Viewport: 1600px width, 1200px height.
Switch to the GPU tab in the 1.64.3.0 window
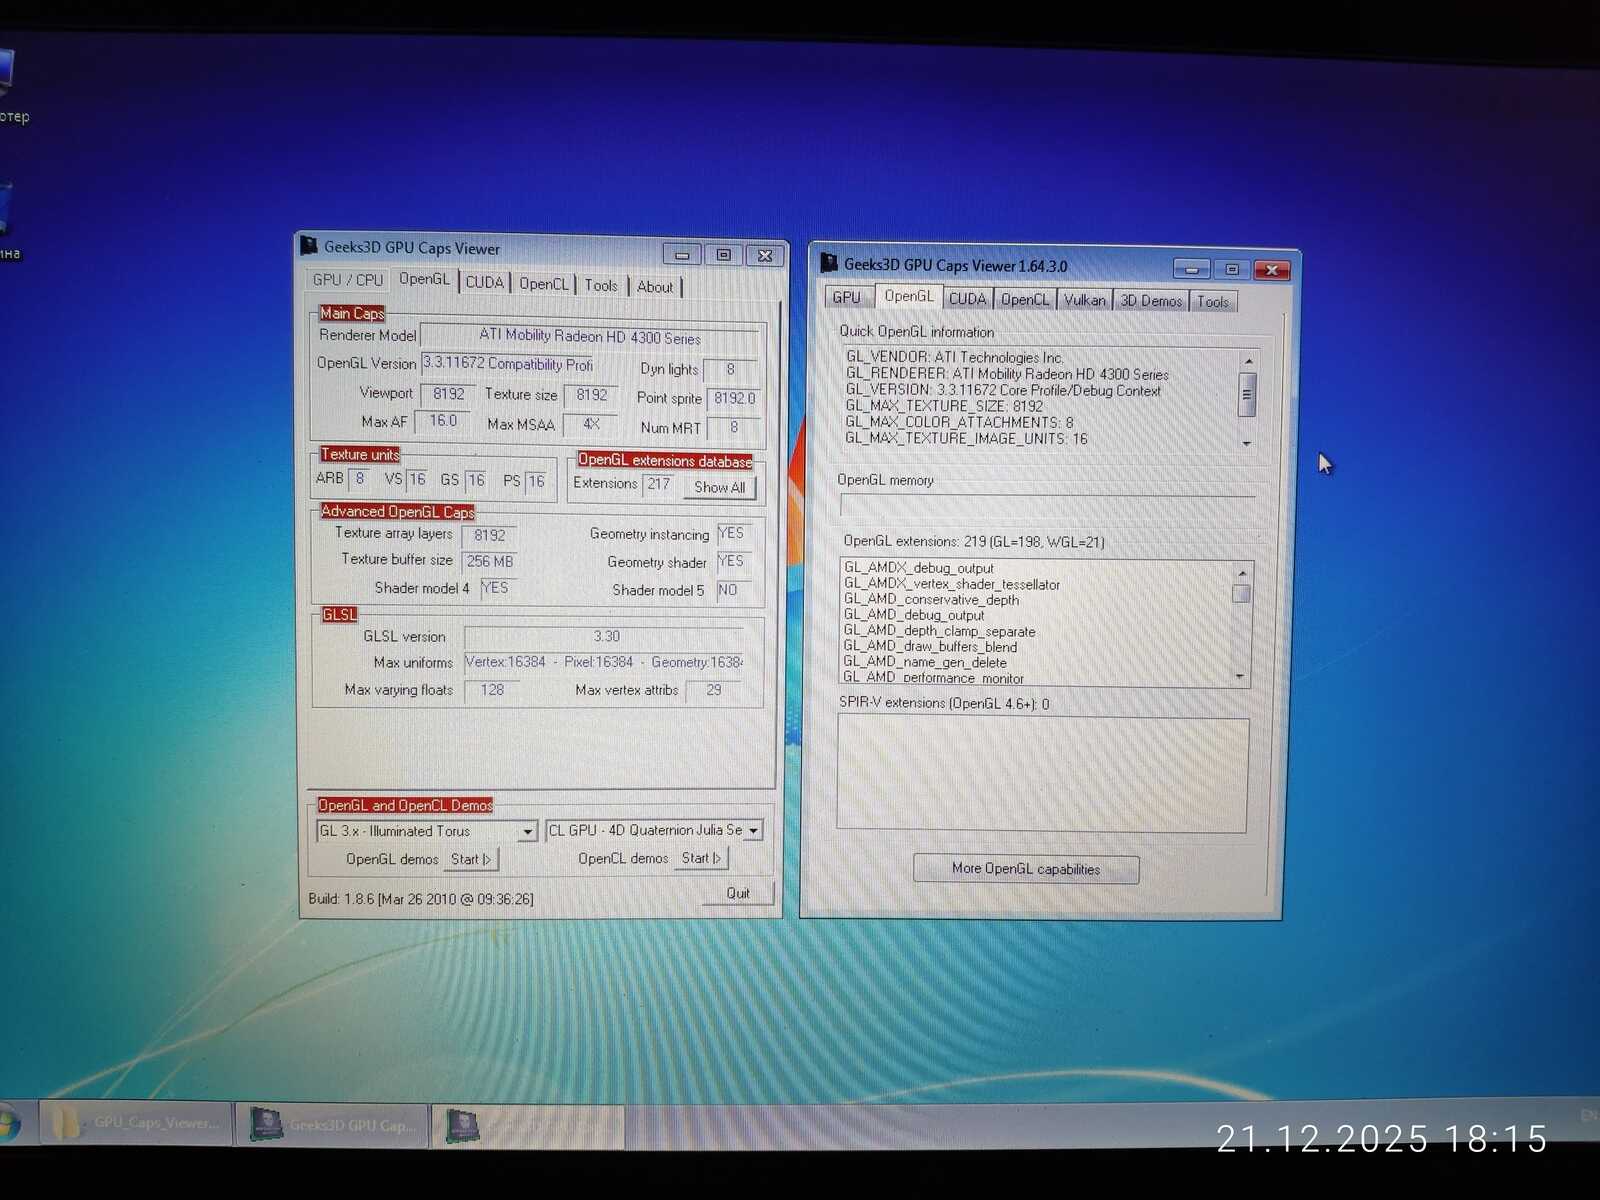(846, 297)
